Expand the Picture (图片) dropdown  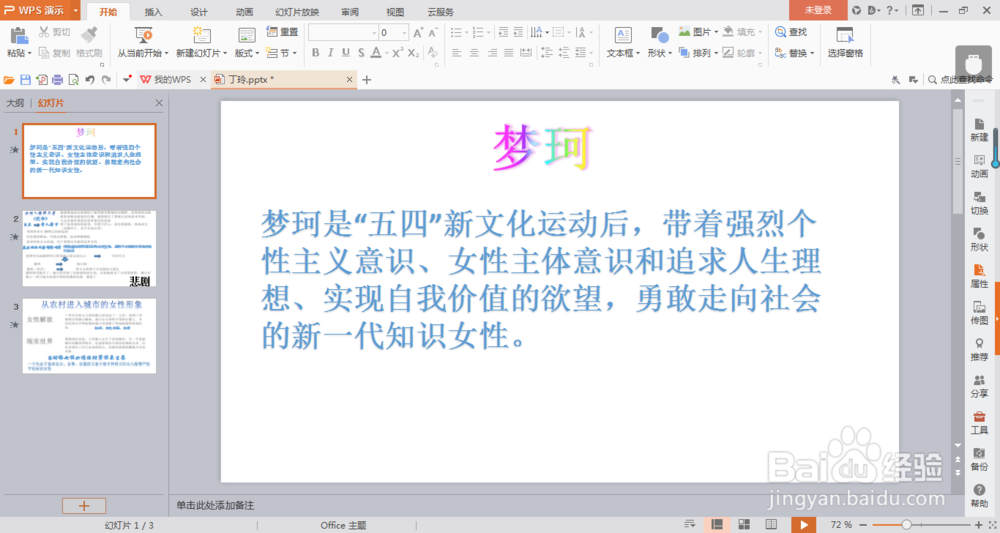(716, 31)
